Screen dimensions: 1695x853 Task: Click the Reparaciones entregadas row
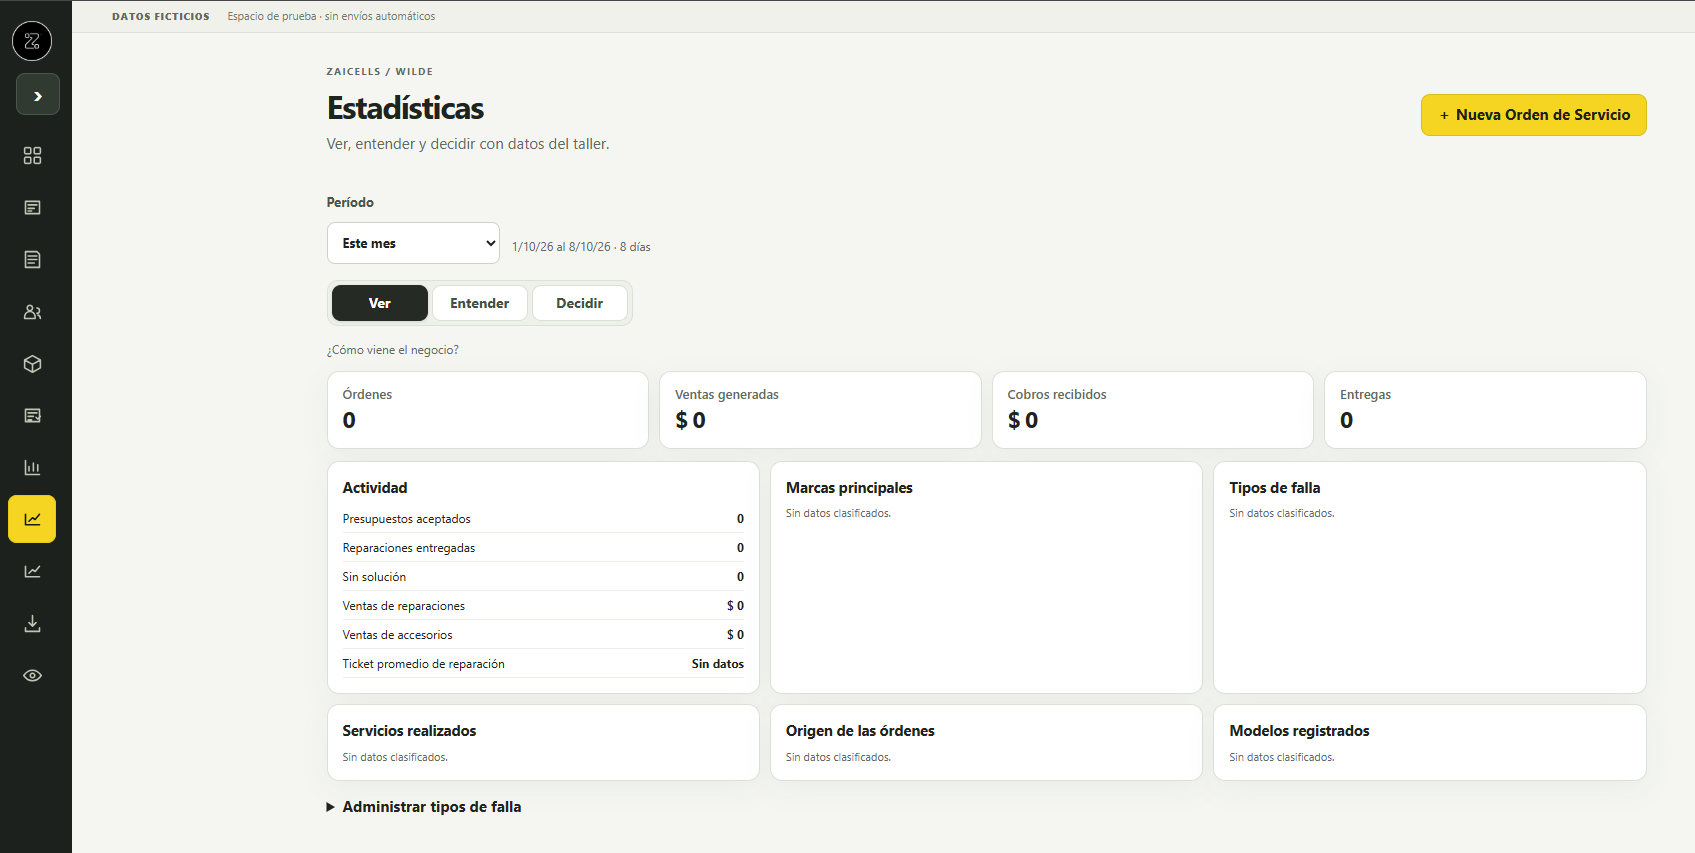point(543,548)
